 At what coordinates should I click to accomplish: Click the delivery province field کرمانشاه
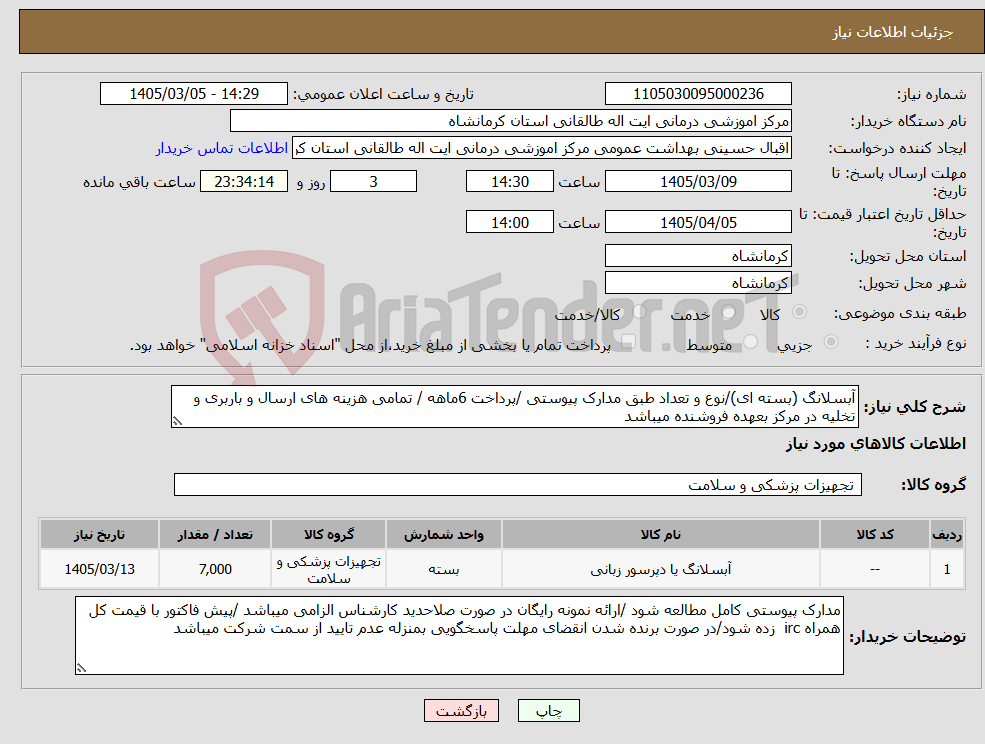[x=698, y=256]
